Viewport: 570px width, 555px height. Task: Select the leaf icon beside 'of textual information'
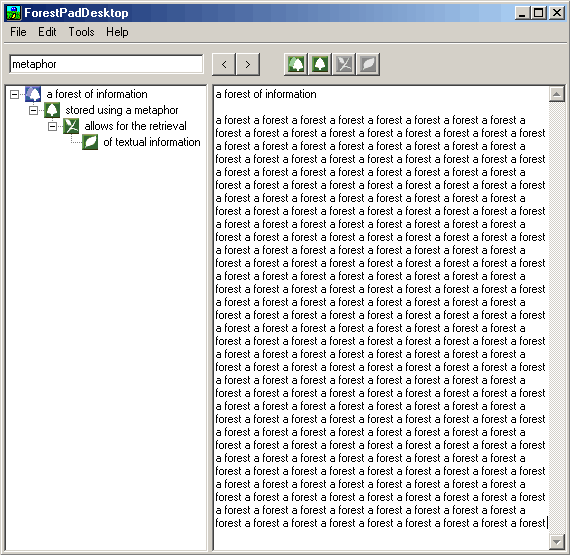90,142
